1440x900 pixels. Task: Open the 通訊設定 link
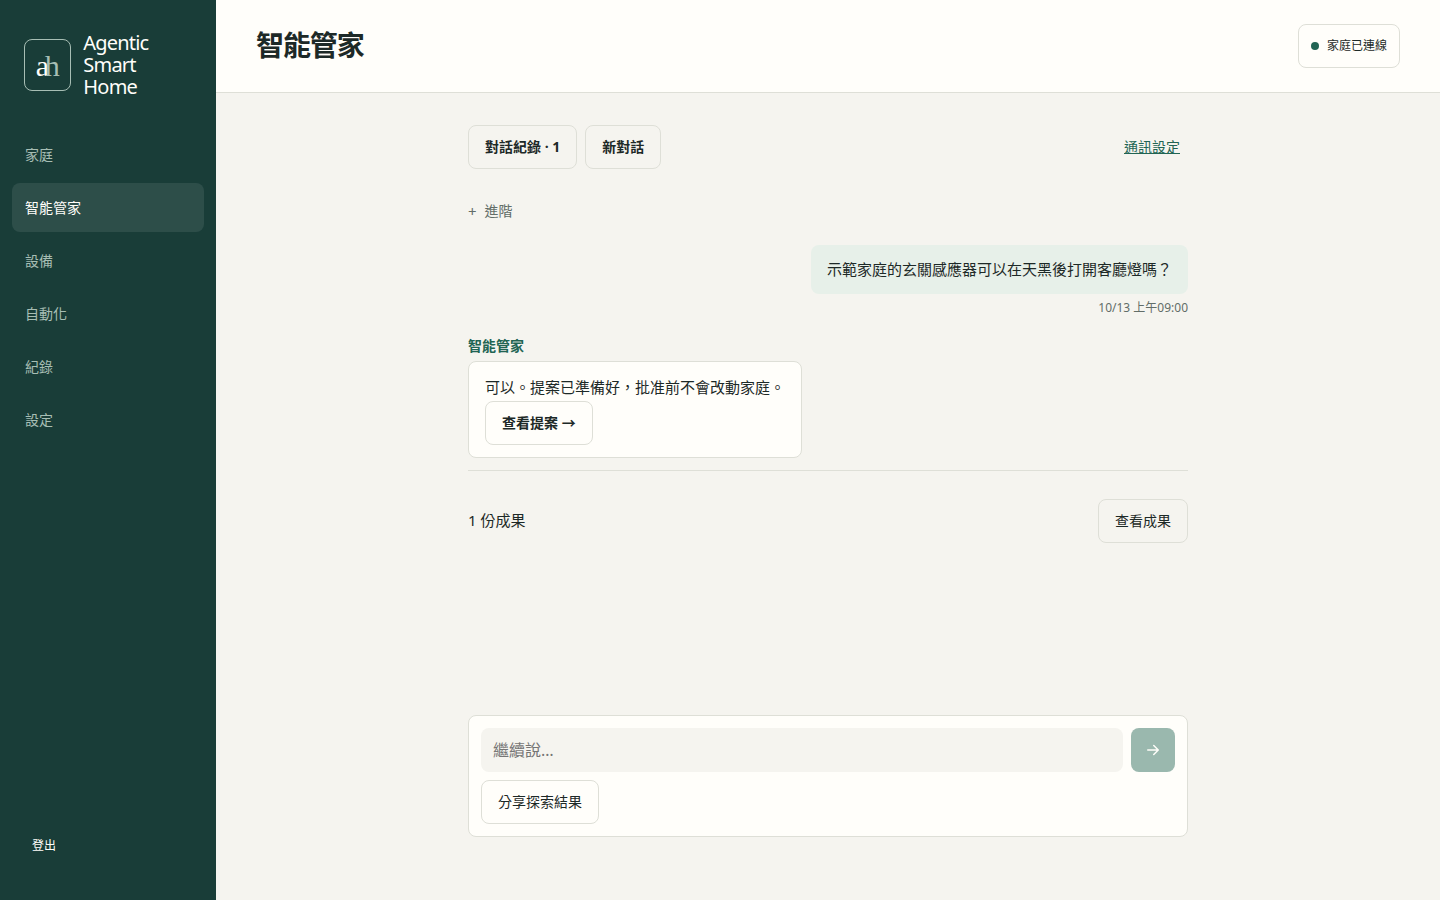pyautogui.click(x=1152, y=147)
